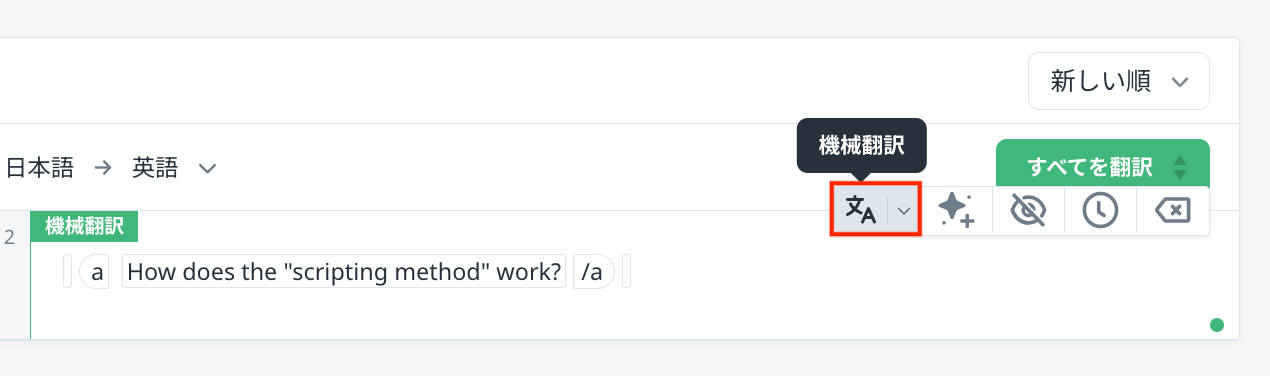The height and width of the screenshot is (376, 1270).
Task: Click the machine translation icon
Action: coord(861,209)
